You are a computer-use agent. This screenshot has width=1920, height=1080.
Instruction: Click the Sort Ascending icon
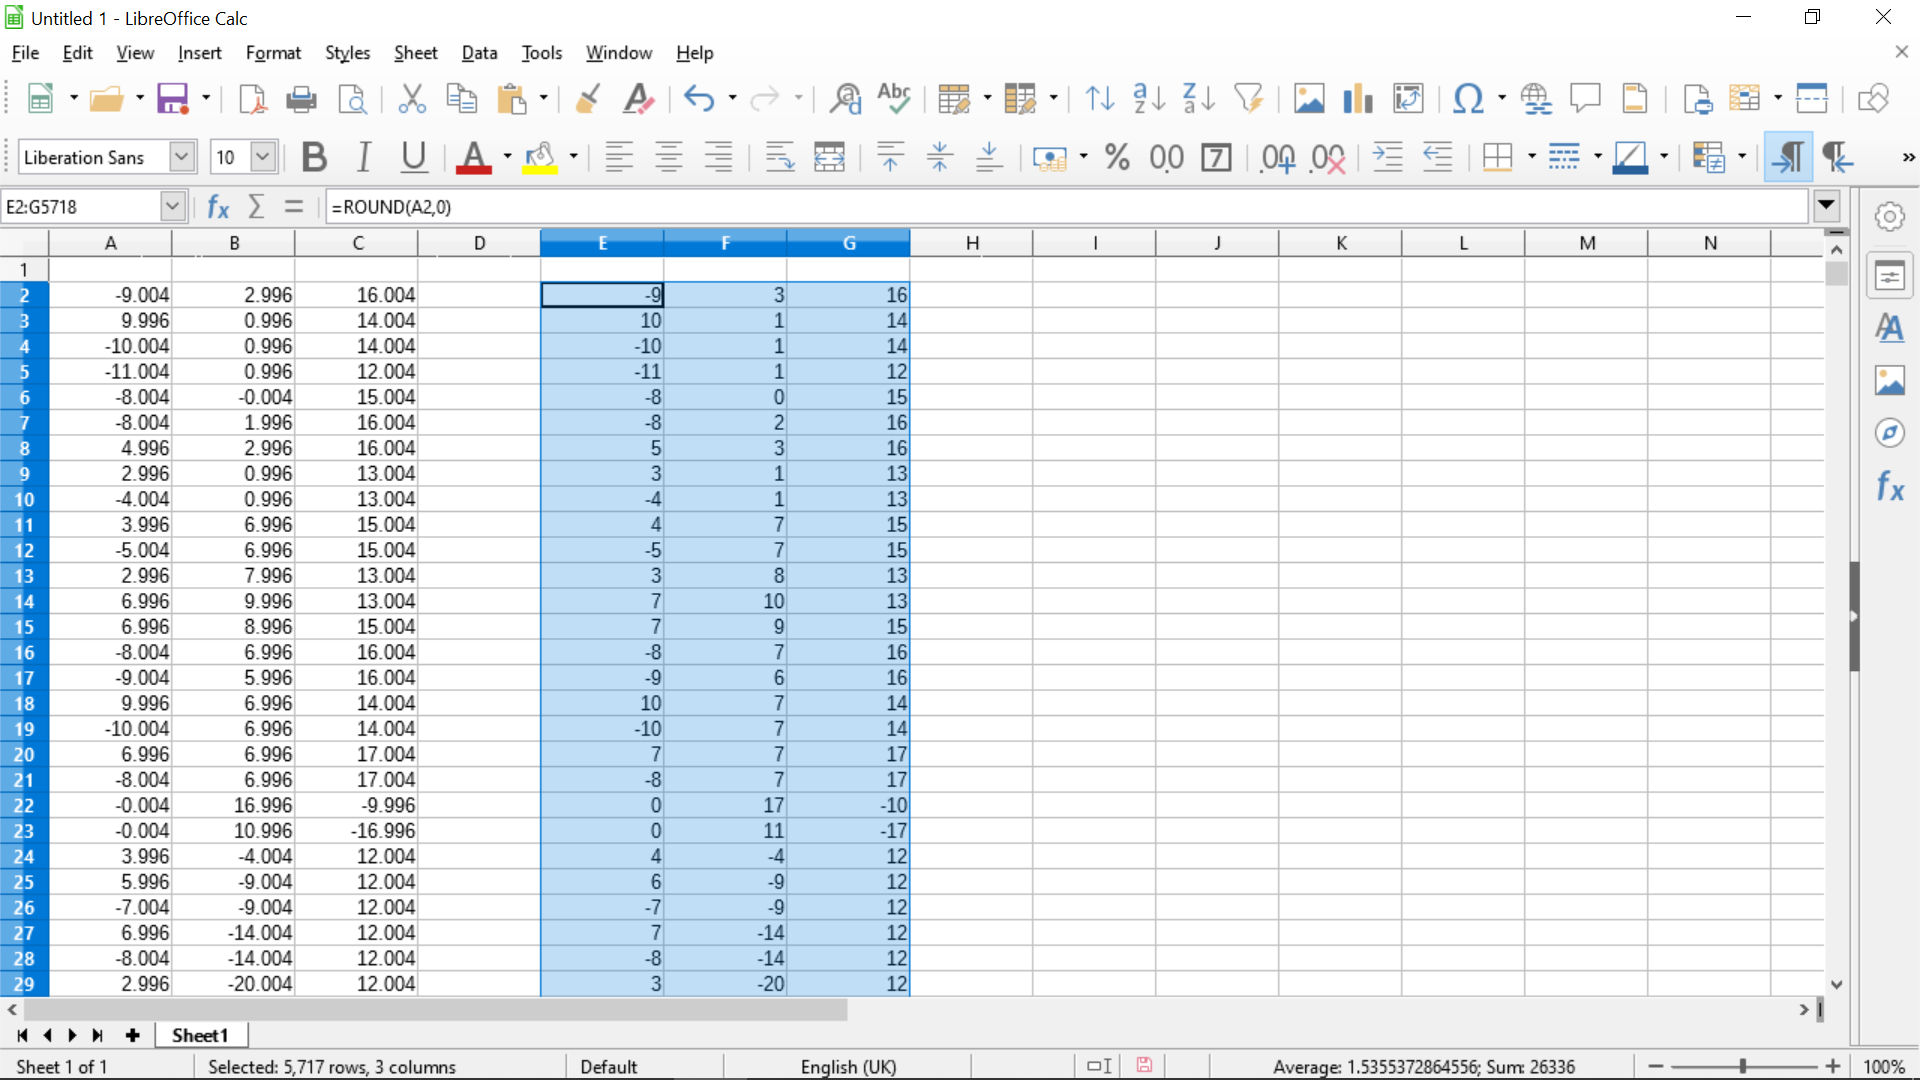[x=1148, y=98]
